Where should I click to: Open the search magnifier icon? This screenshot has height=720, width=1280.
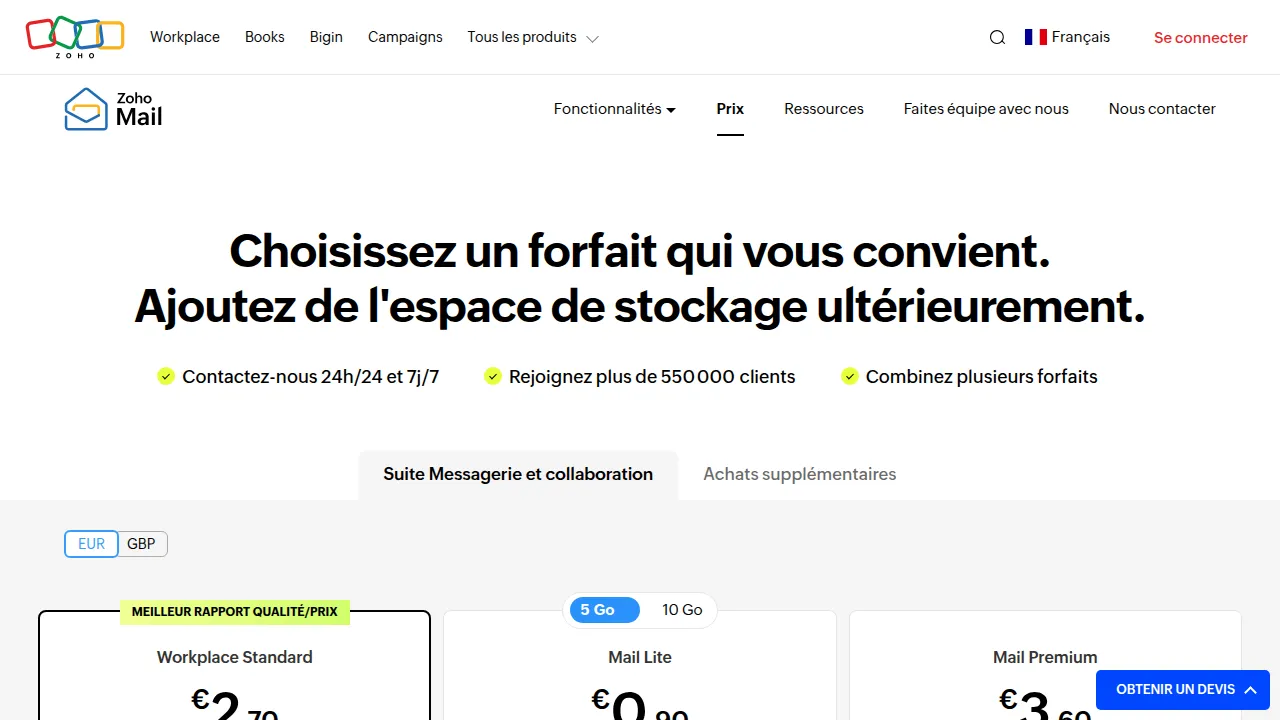(x=997, y=38)
